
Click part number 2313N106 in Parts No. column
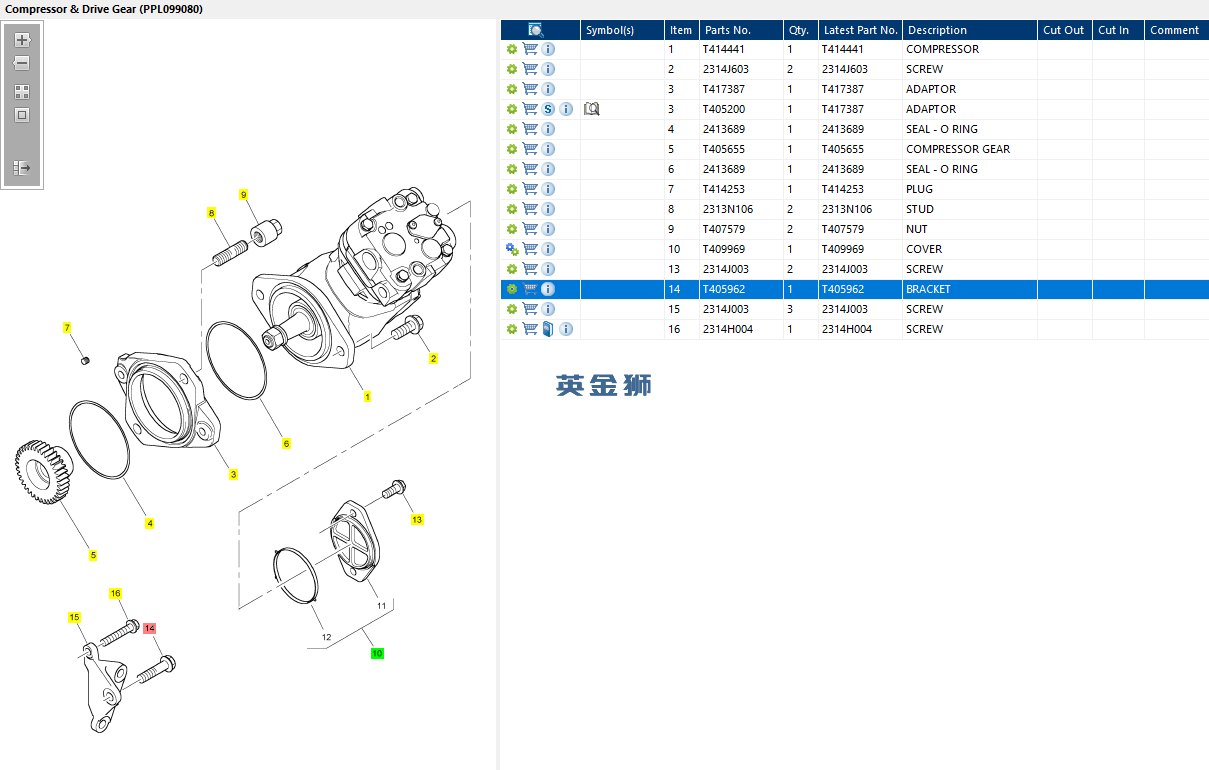pos(740,209)
